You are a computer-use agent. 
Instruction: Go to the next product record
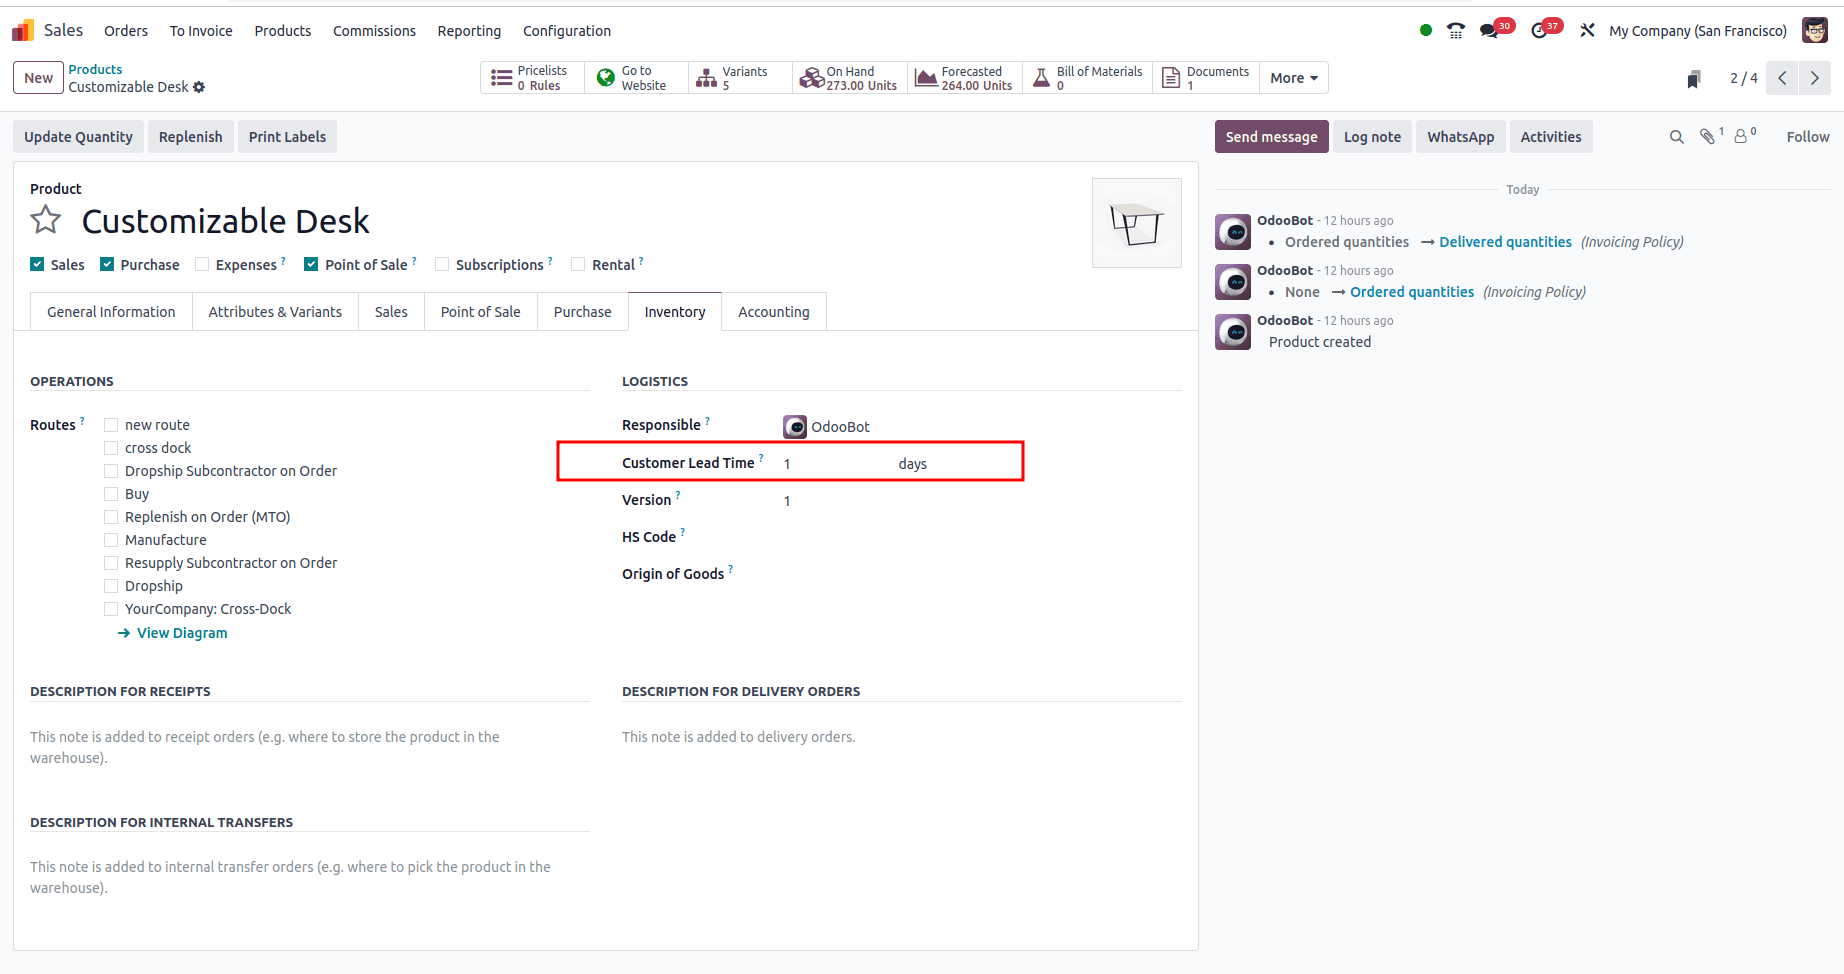click(1814, 78)
